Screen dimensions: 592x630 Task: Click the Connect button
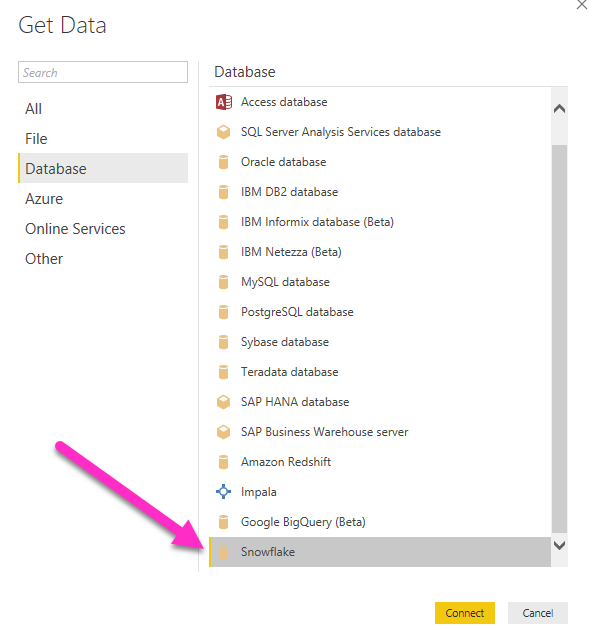coord(465,613)
